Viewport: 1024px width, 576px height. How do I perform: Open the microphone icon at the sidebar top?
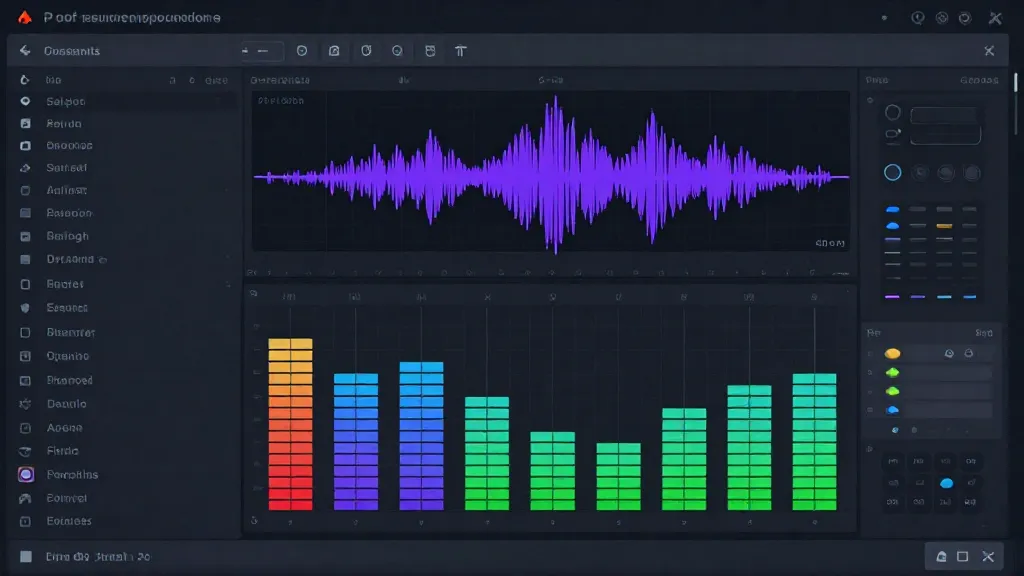(25, 80)
